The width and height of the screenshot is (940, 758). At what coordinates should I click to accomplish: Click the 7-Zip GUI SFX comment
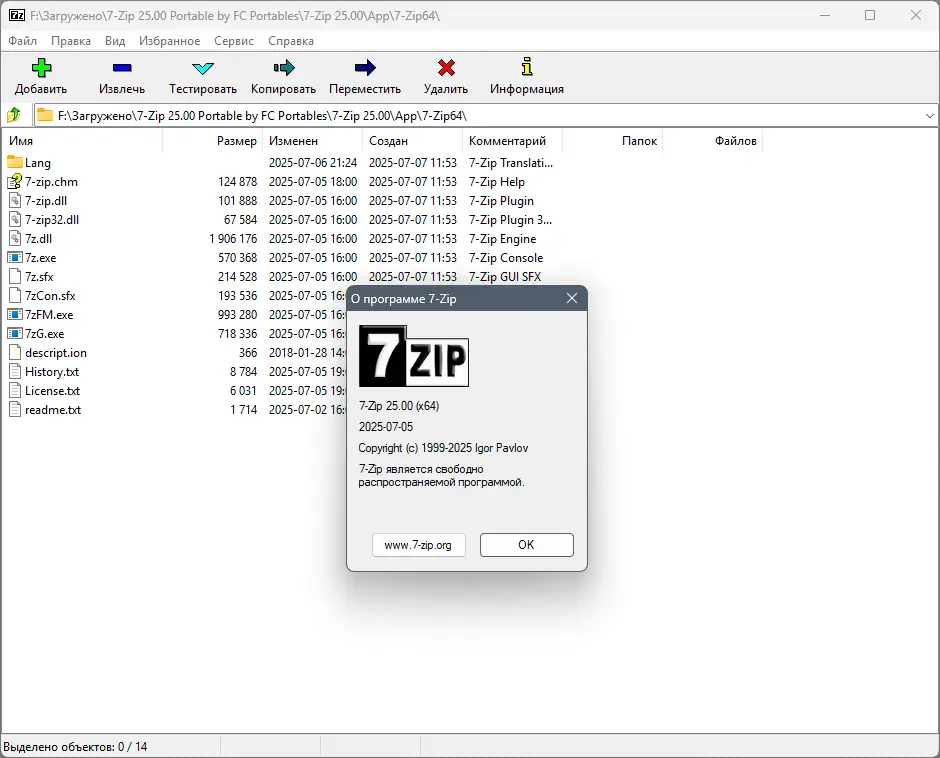[x=505, y=277]
